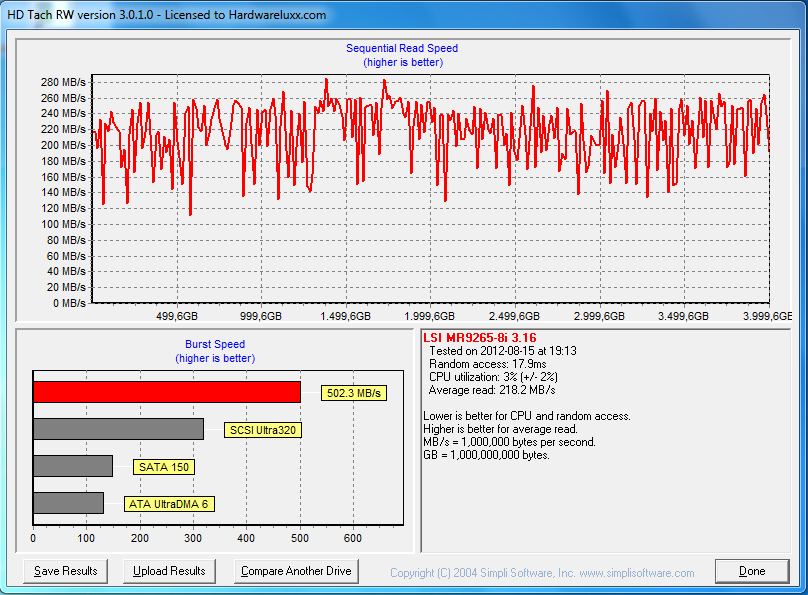
Task: Click the 0 MB/s axis label
Action: tap(69, 303)
